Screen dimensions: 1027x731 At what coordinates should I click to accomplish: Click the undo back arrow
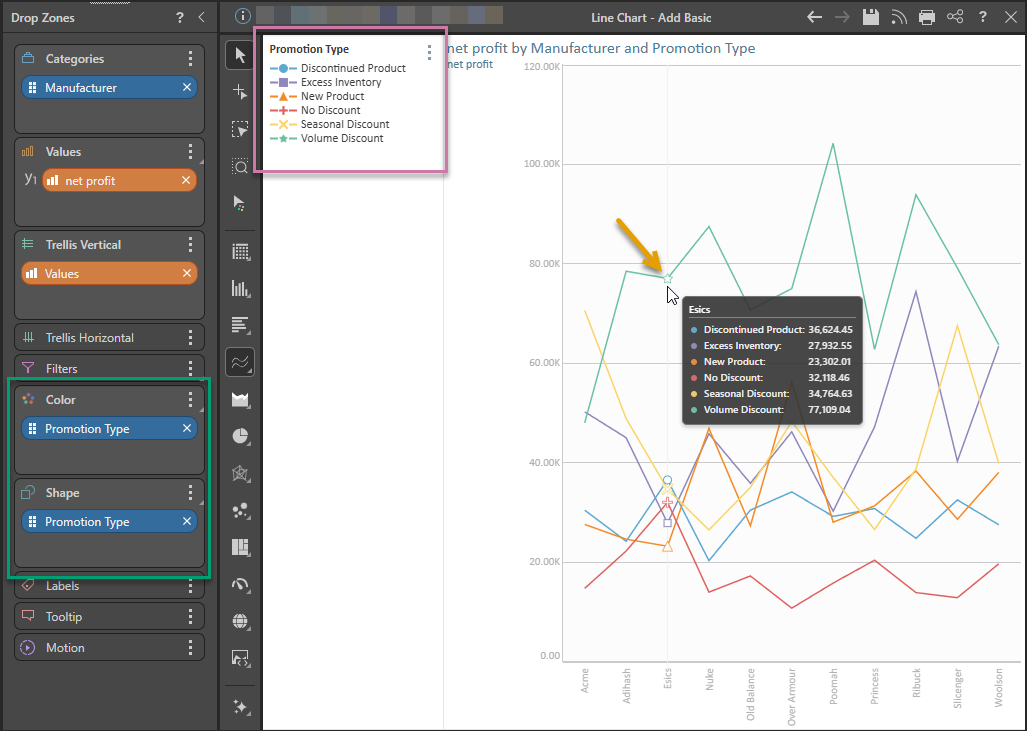point(814,17)
